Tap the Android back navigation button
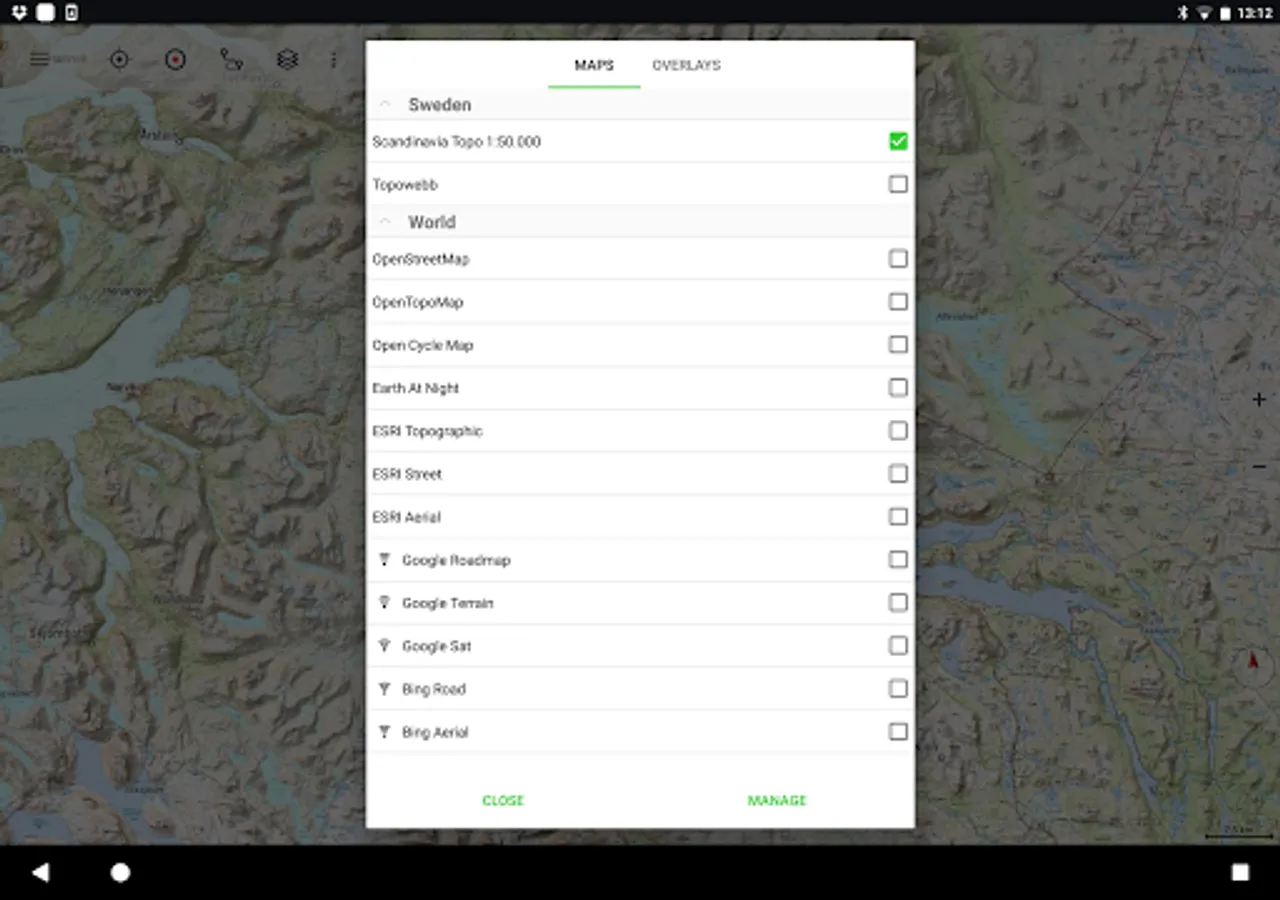1280x900 pixels. tap(41, 872)
